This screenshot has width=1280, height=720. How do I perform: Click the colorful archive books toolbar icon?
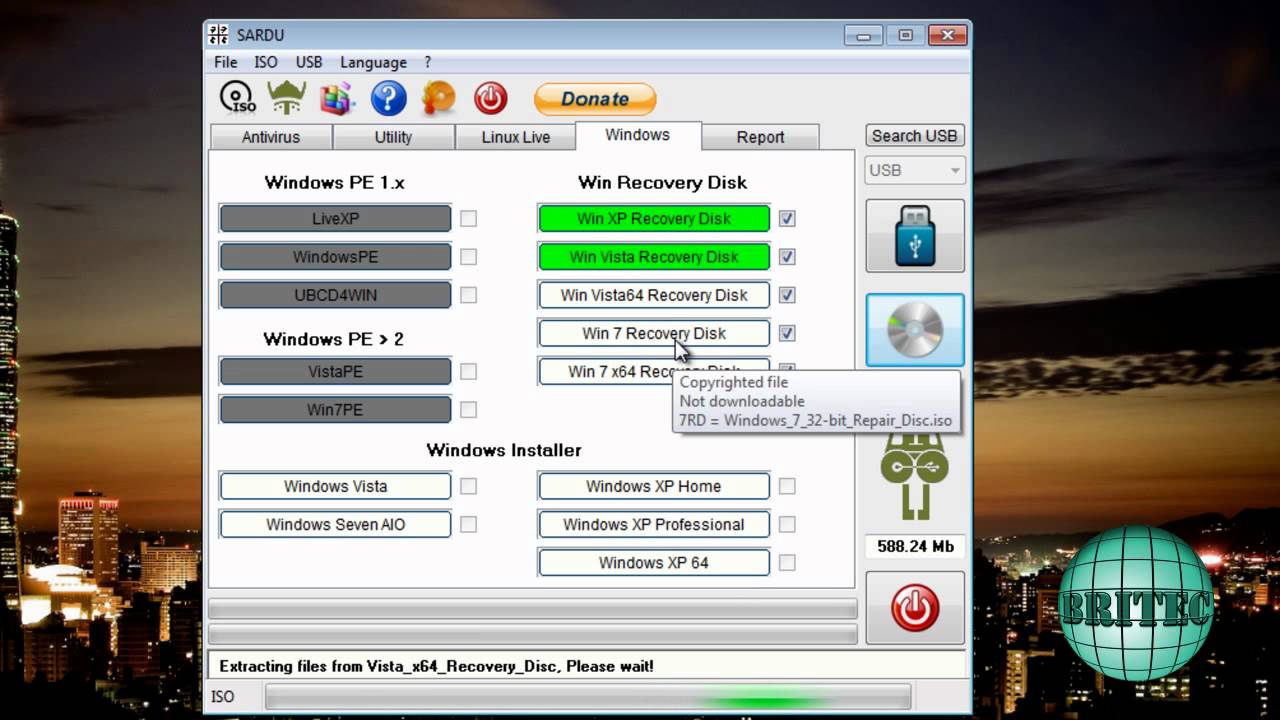338,98
